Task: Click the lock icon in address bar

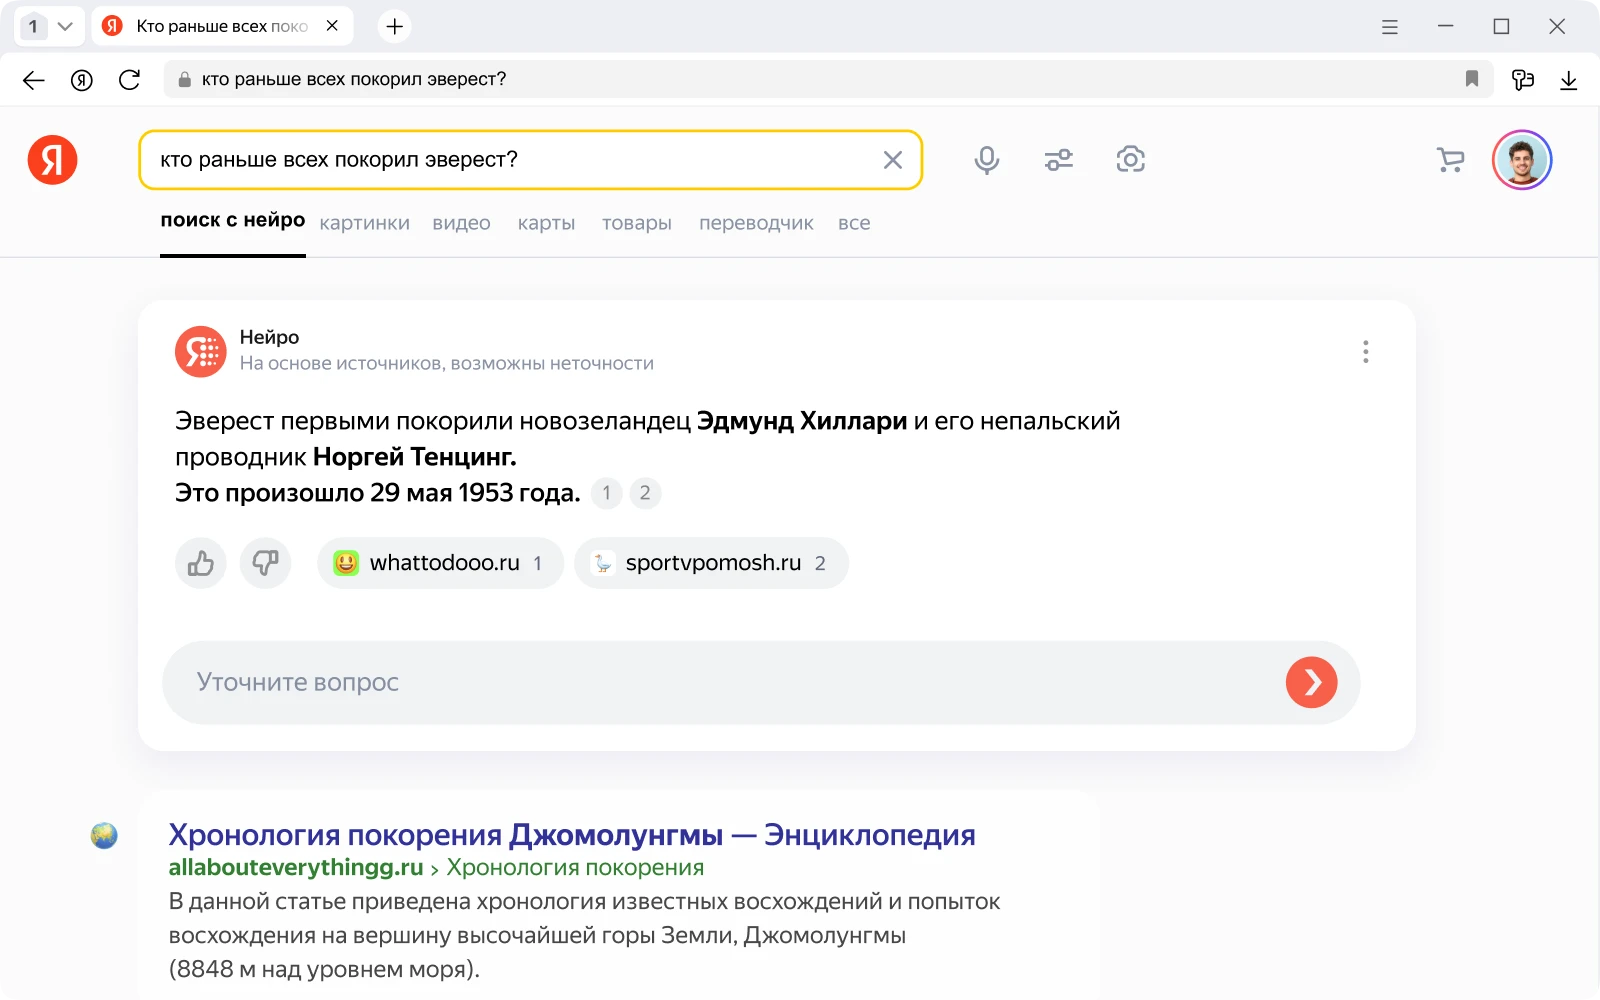Action: point(184,80)
